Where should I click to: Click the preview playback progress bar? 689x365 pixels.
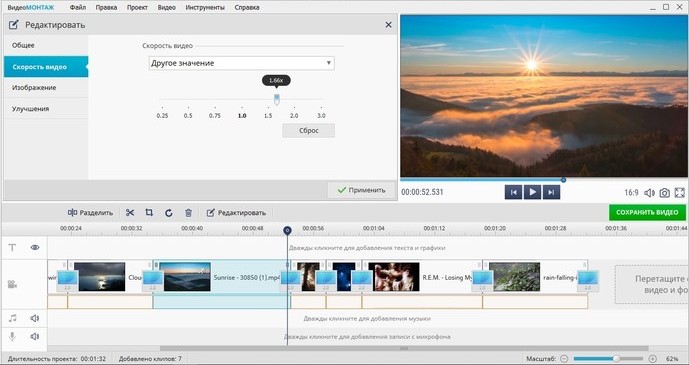[x=544, y=180]
